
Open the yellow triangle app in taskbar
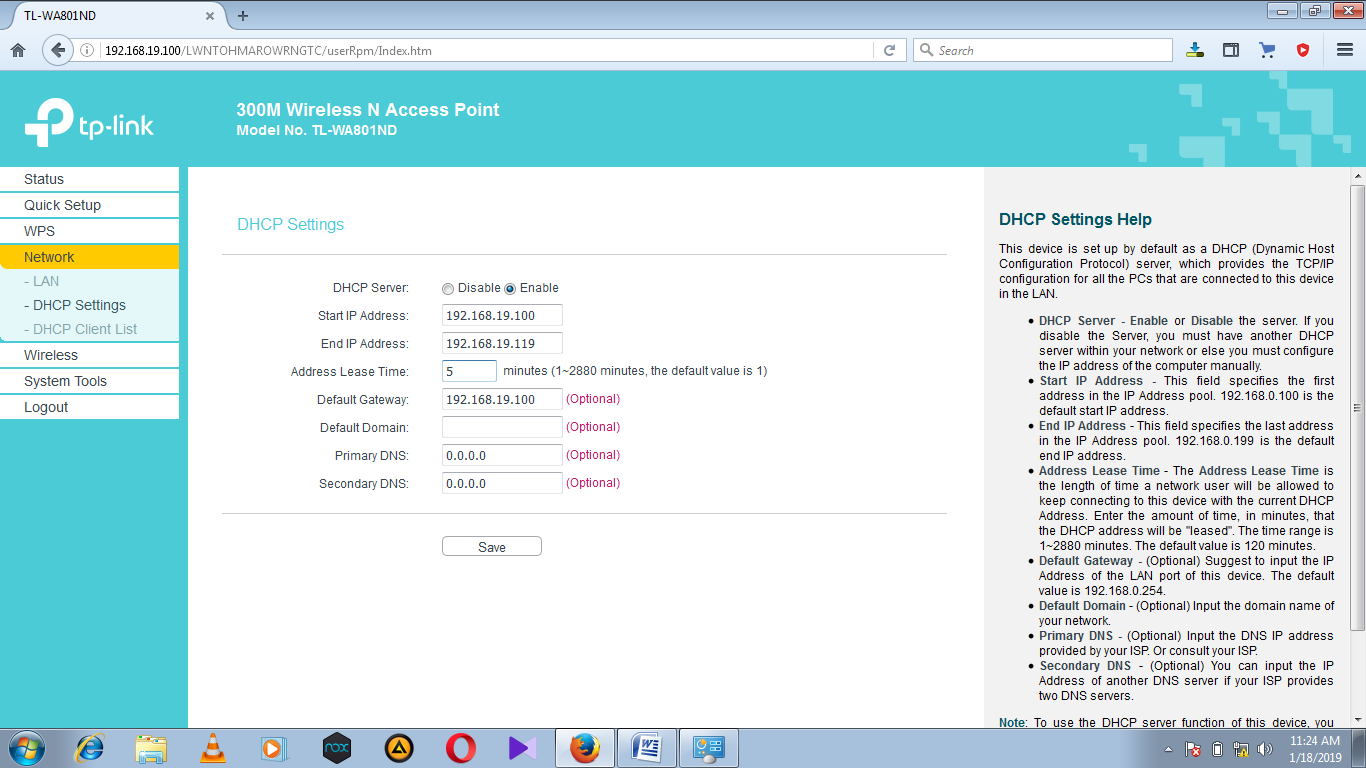(399, 747)
